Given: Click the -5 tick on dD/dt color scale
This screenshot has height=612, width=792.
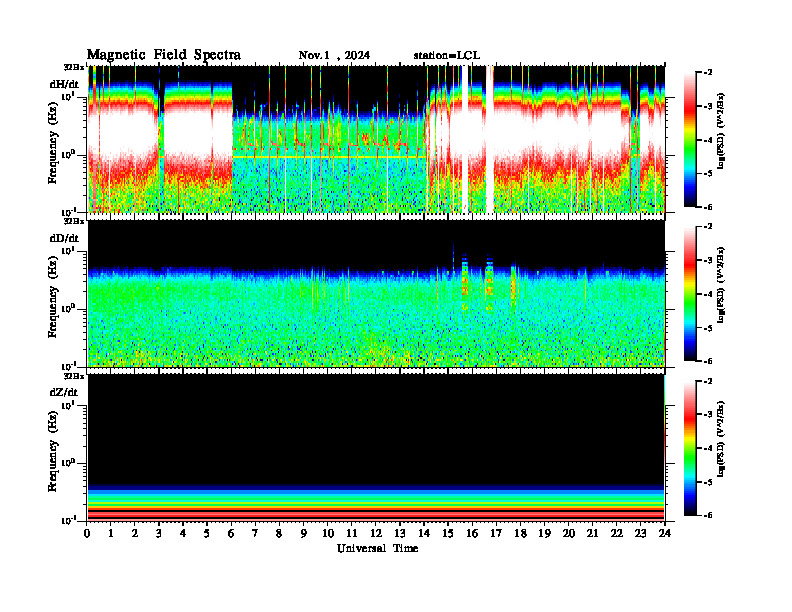Looking at the screenshot, I should 708,328.
